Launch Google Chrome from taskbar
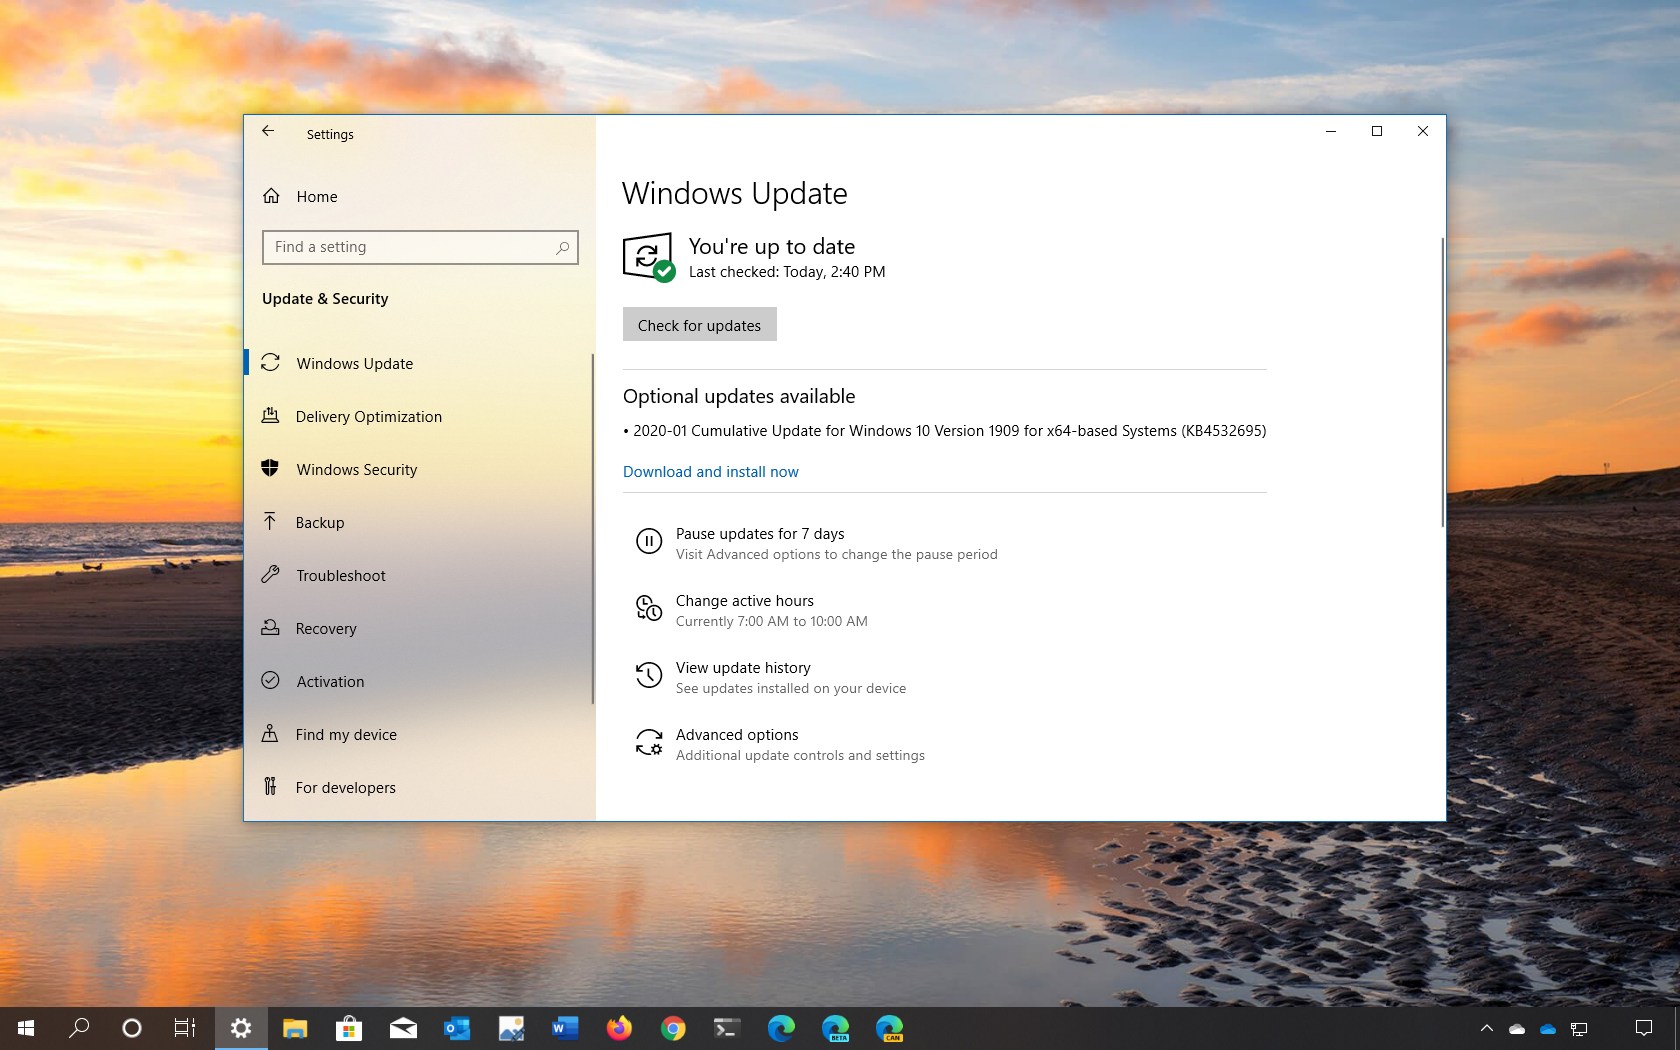 click(673, 1028)
